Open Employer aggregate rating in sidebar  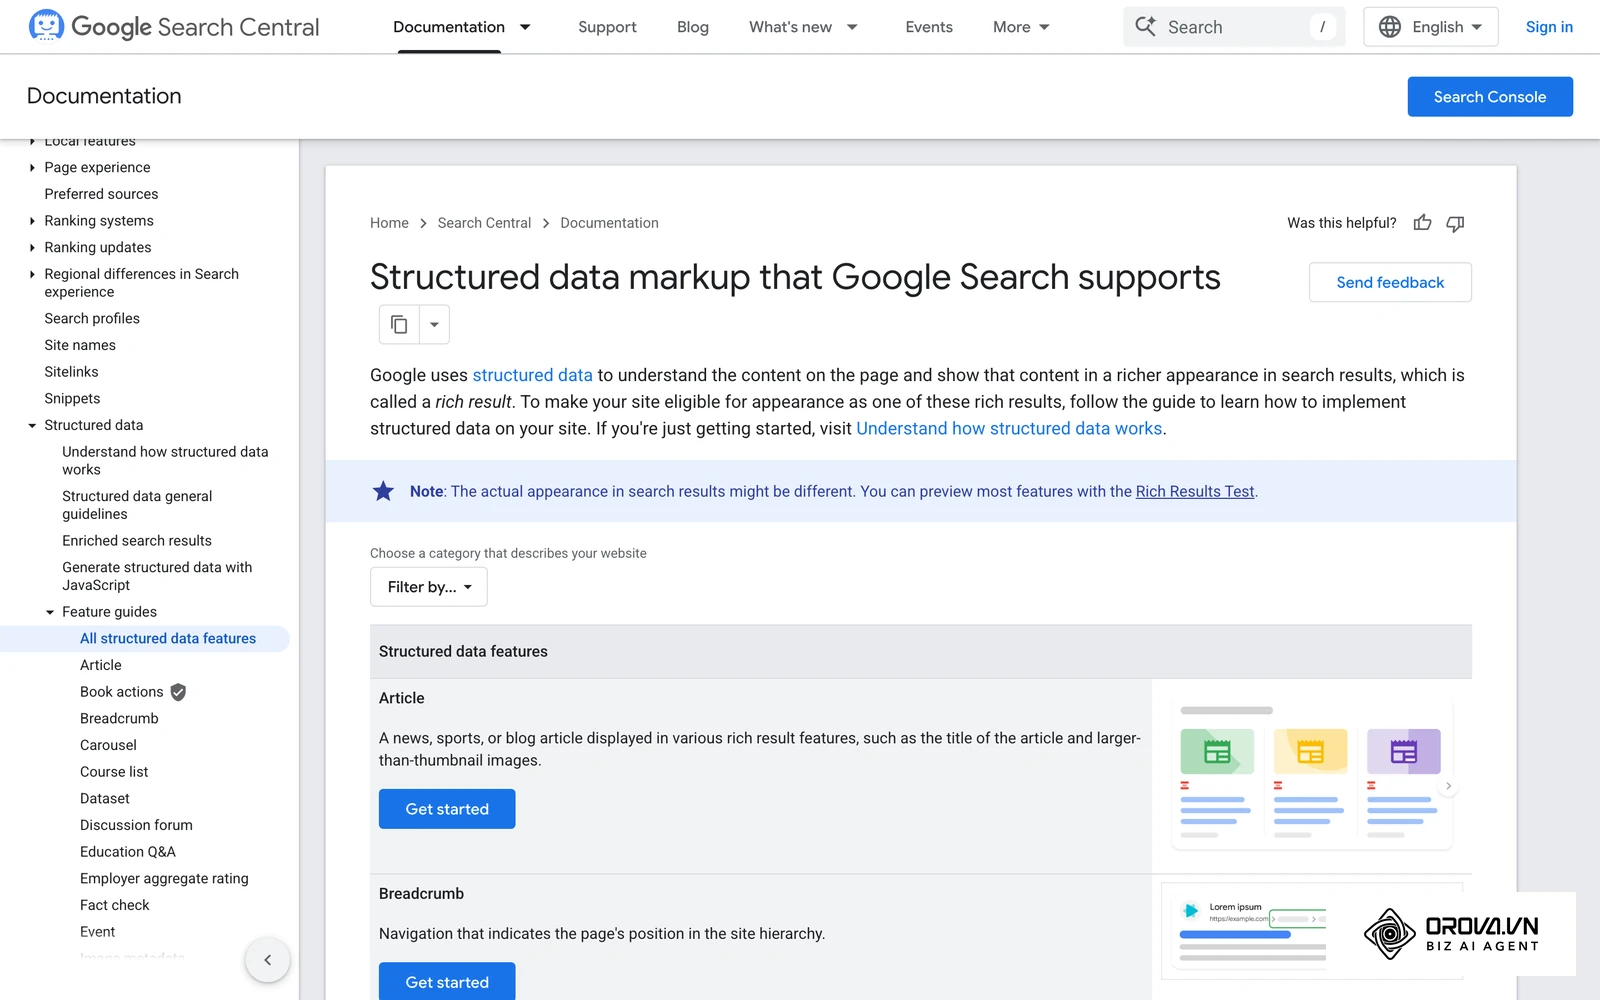point(164,879)
